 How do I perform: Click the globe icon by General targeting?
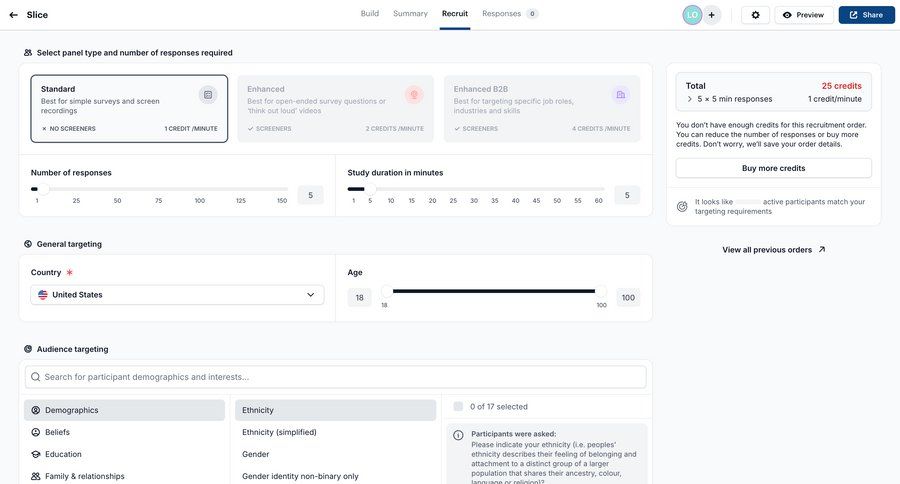coord(28,244)
